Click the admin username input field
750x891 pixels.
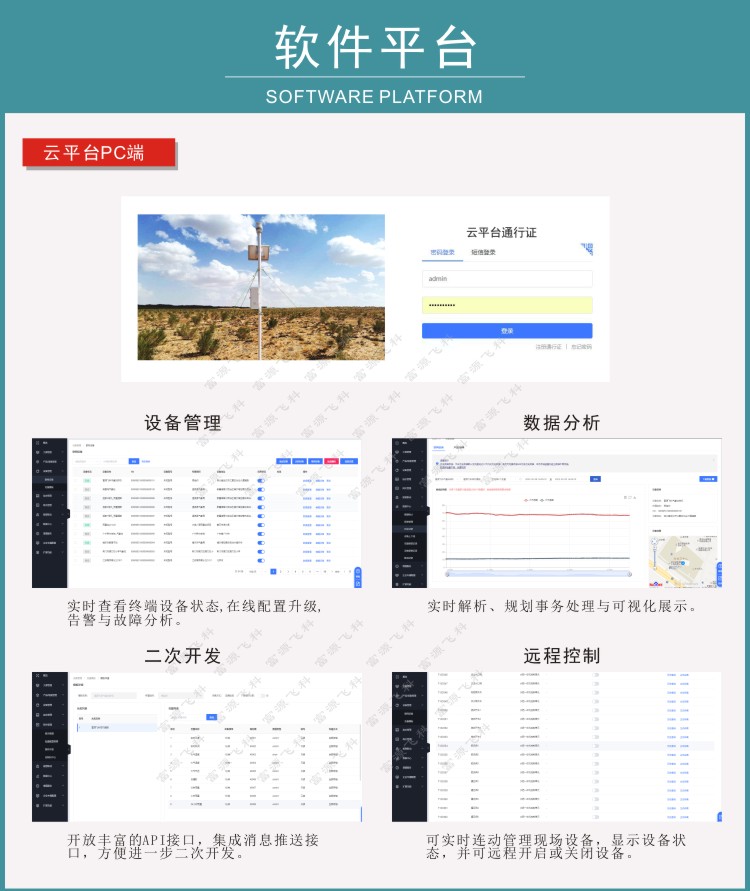506,279
